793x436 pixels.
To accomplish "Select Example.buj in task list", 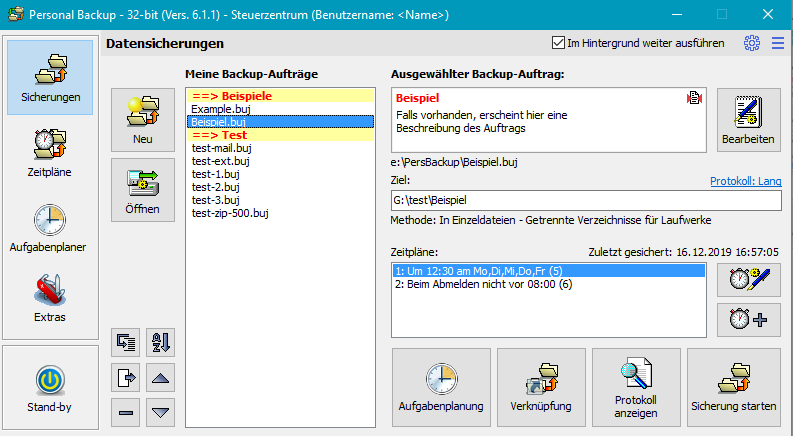I will click(281, 109).
